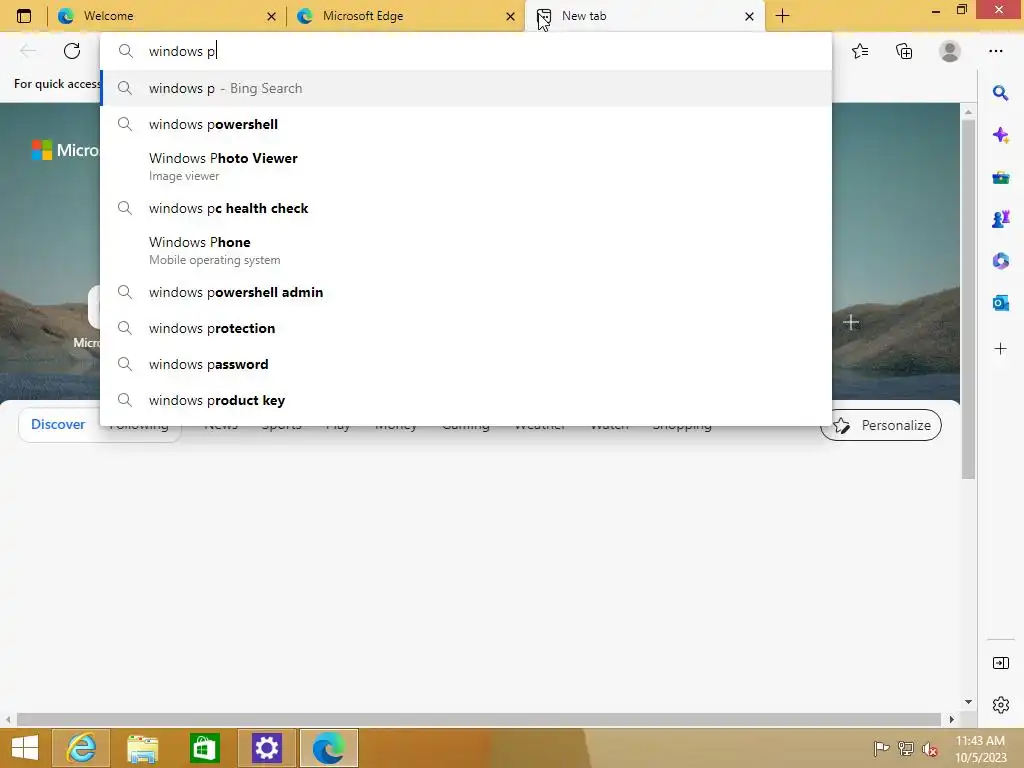Click inside the address bar text field
This screenshot has height=768, width=1024.
coord(466,51)
